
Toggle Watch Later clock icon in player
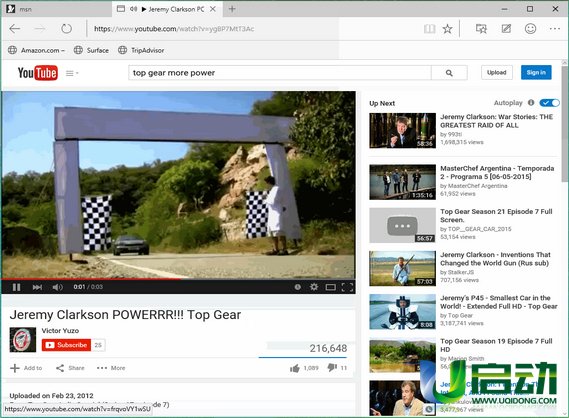(298, 287)
